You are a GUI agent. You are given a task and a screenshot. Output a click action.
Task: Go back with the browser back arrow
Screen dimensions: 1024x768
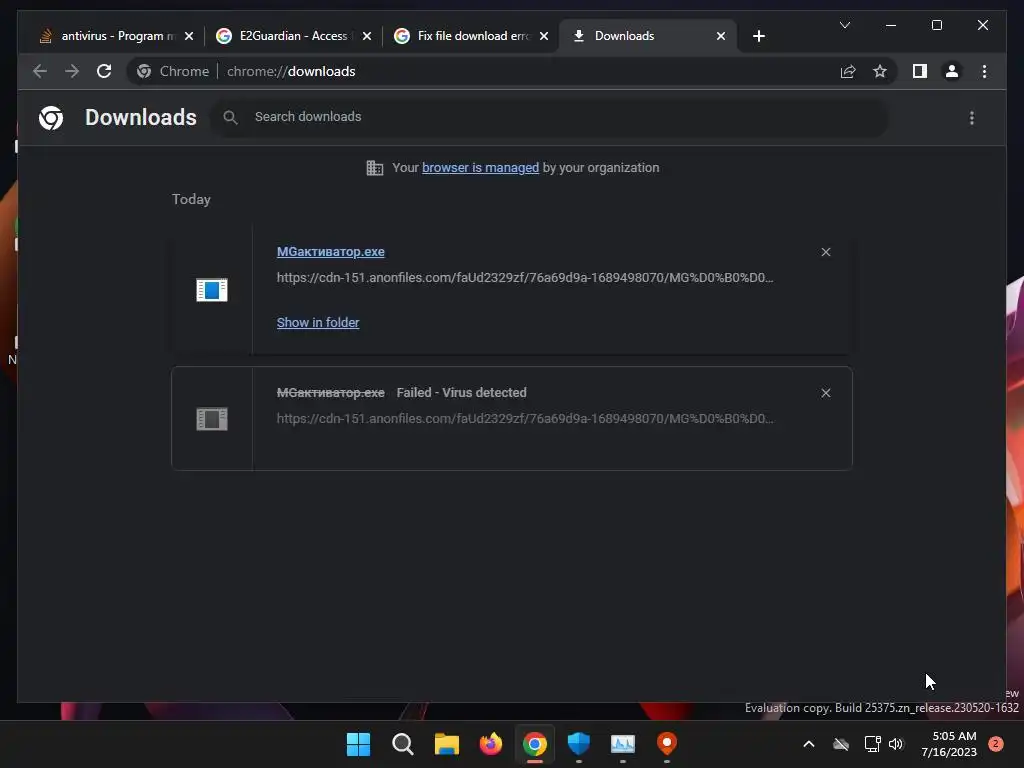[x=40, y=71]
